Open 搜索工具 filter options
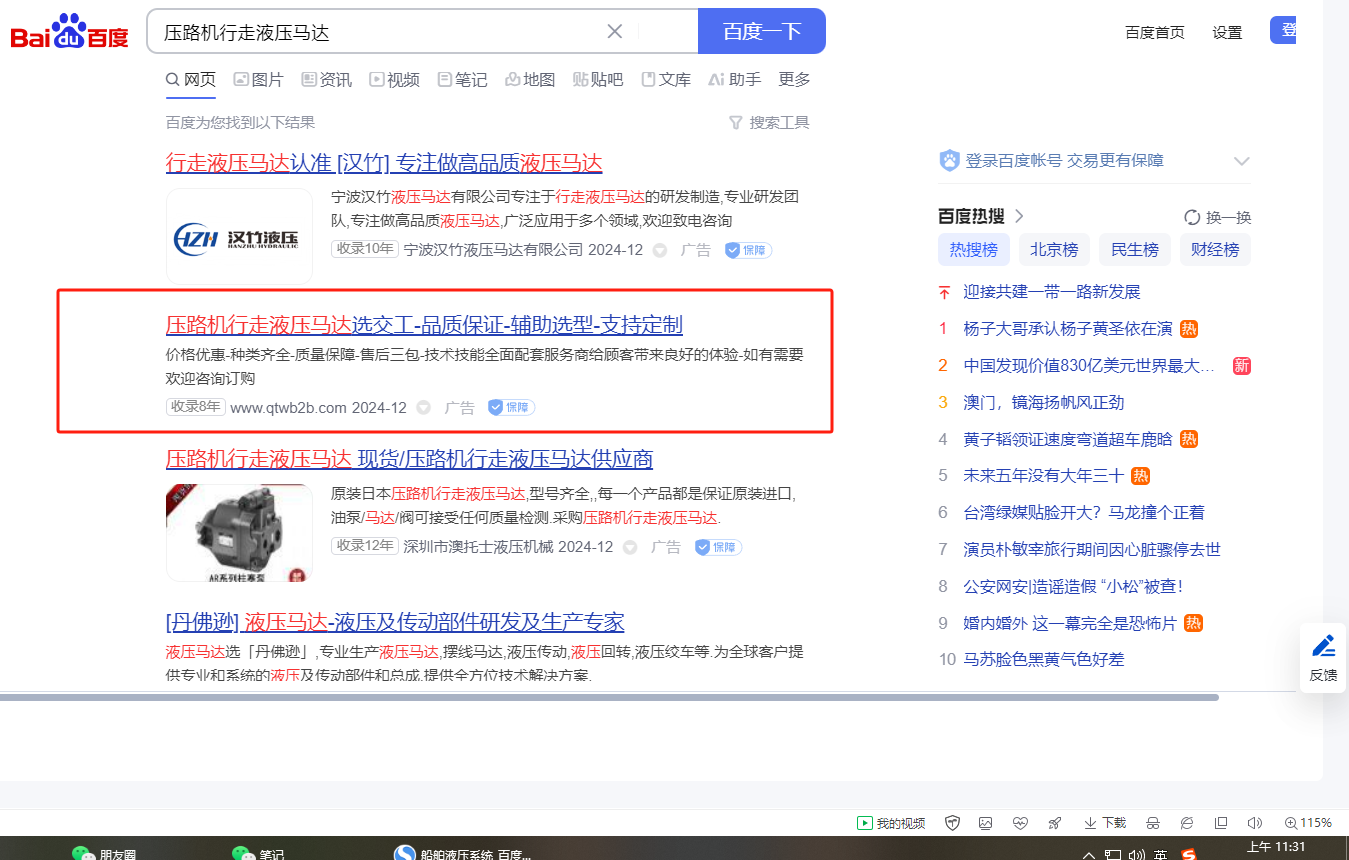This screenshot has height=860, width=1349. point(769,122)
